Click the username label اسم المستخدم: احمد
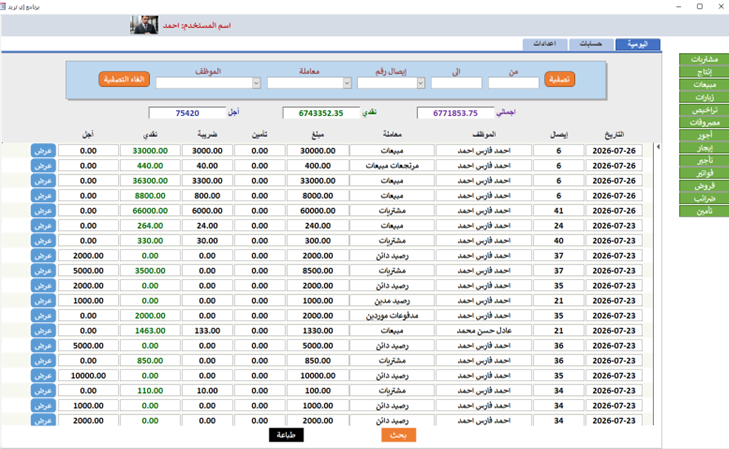 [197, 26]
